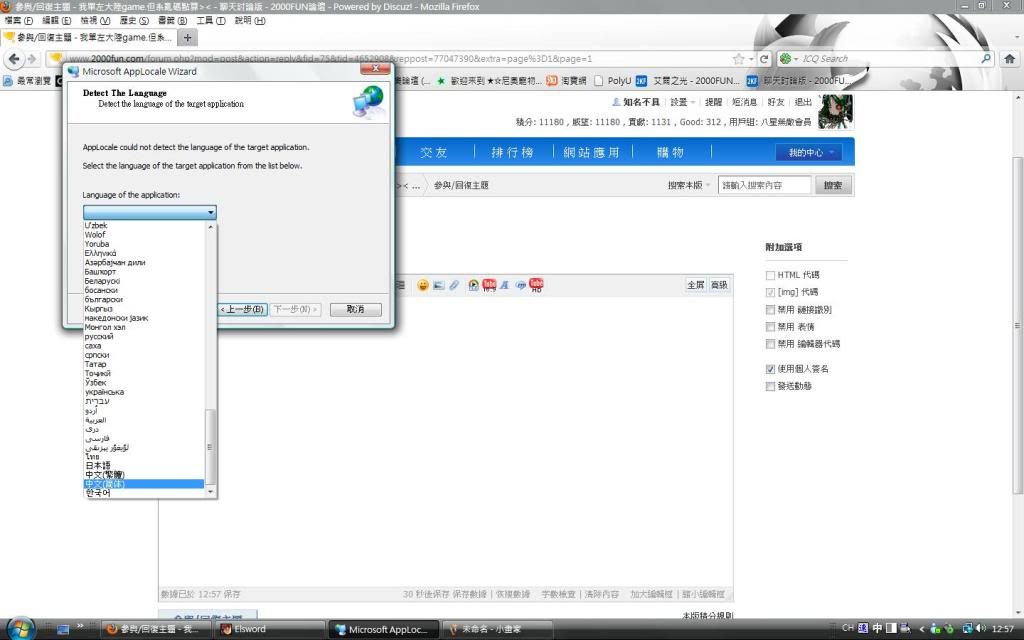Click Firefox back arrow button
The width and height of the screenshot is (1024, 640).
click(x=14, y=59)
